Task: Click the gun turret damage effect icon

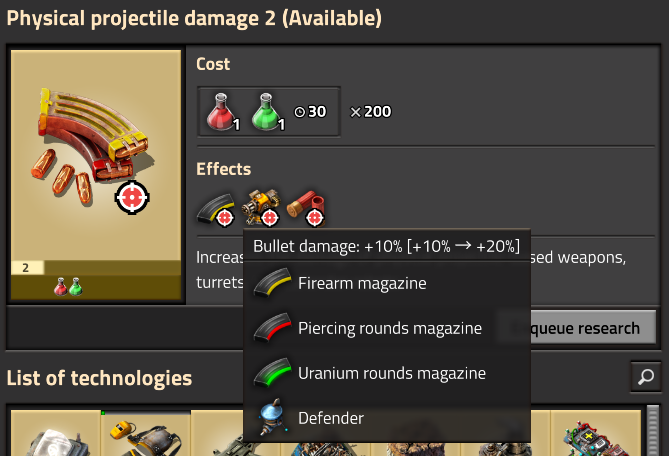Action: click(x=261, y=207)
